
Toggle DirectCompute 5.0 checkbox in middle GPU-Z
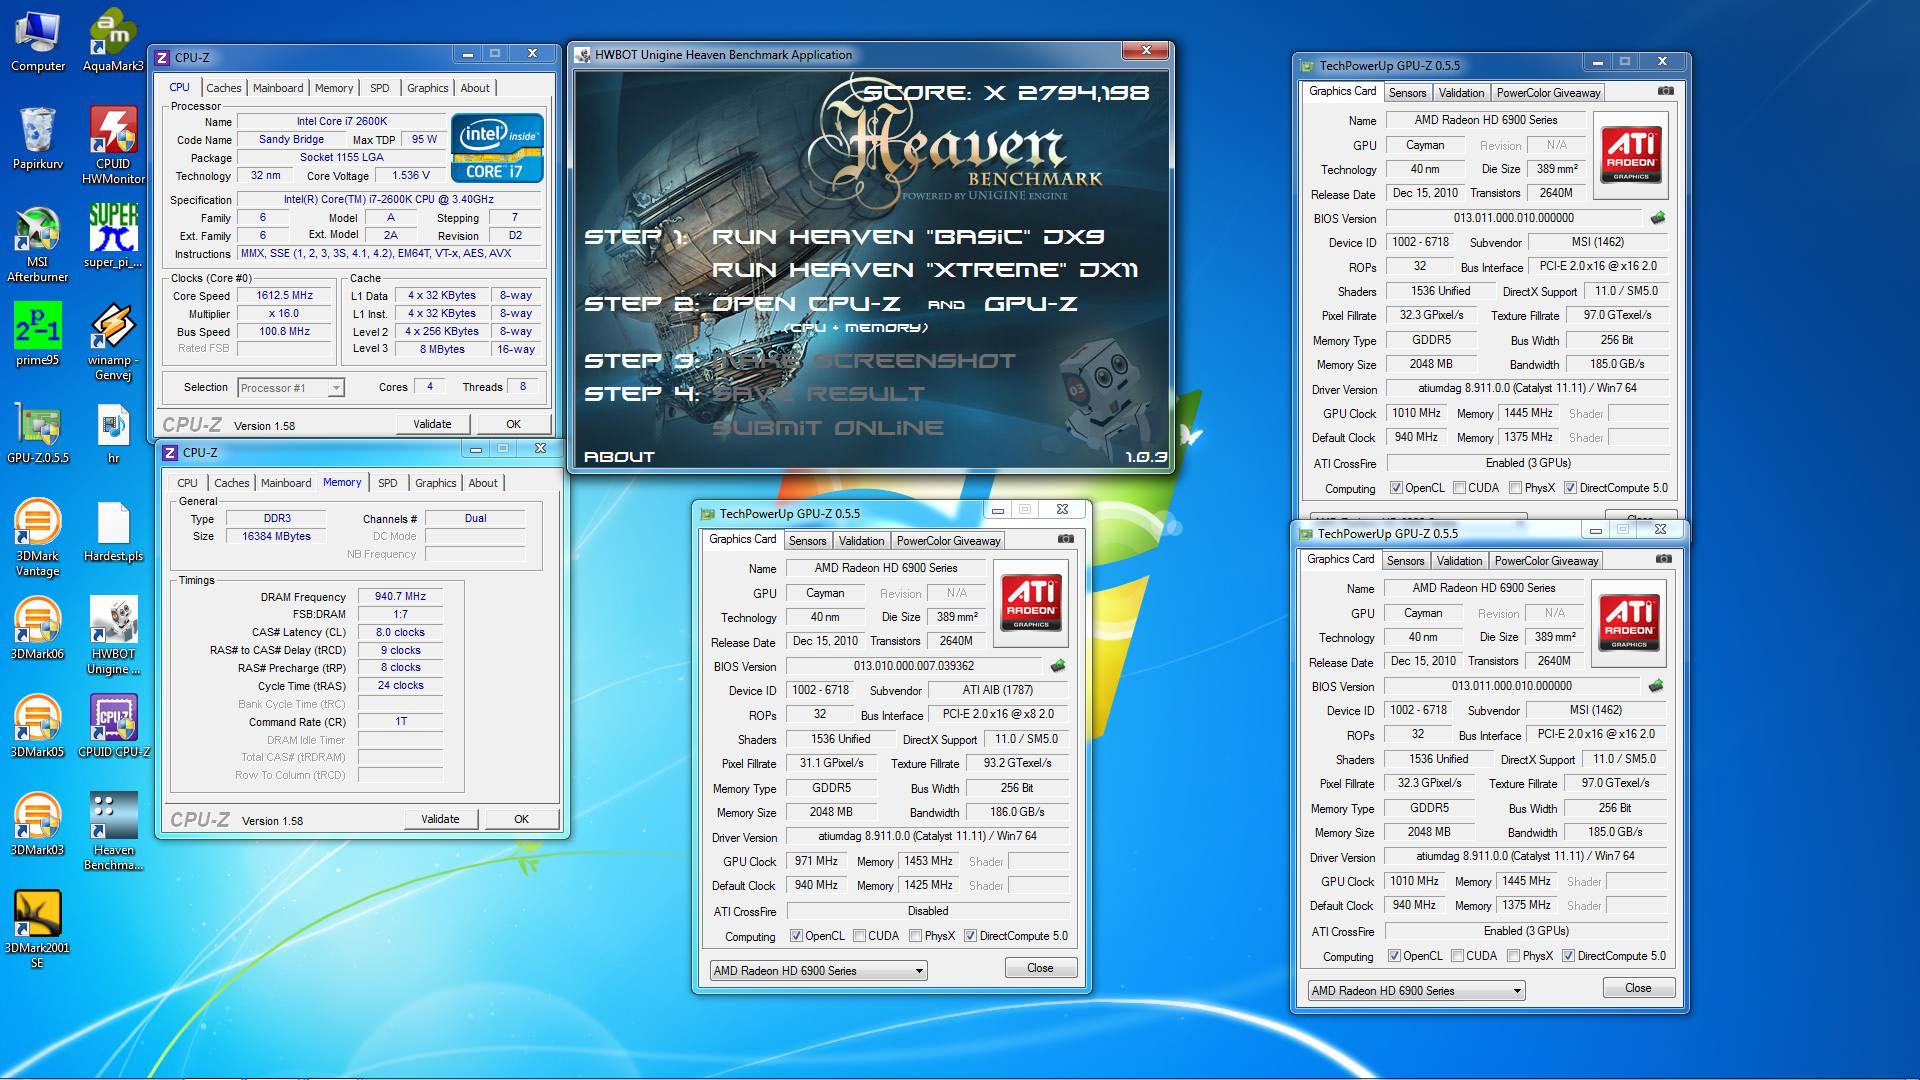970,936
